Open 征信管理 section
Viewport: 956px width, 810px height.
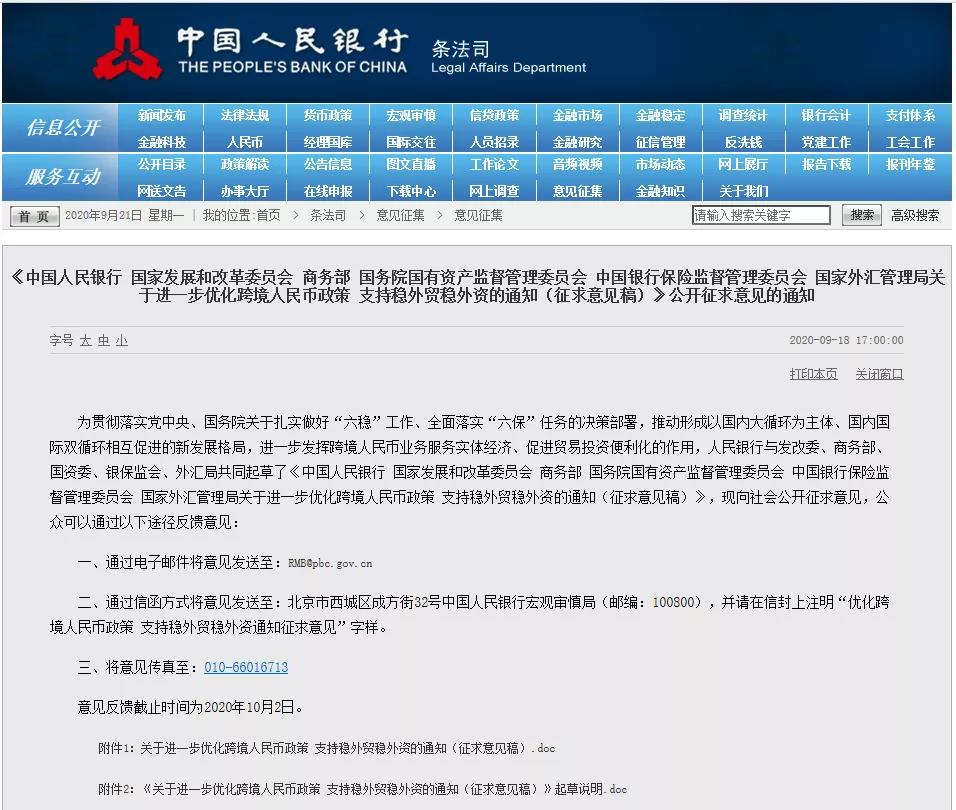click(660, 142)
